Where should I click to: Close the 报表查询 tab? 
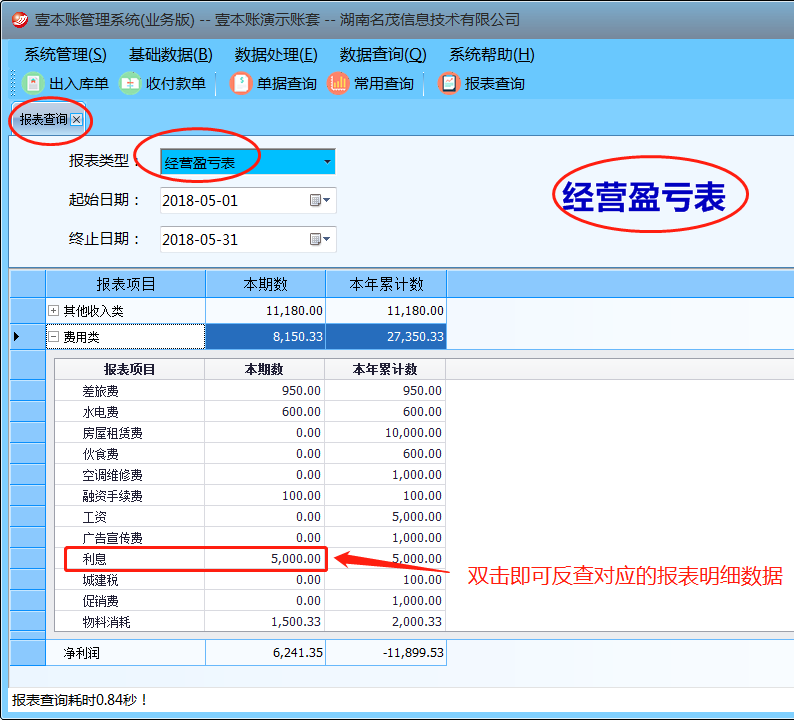76,119
